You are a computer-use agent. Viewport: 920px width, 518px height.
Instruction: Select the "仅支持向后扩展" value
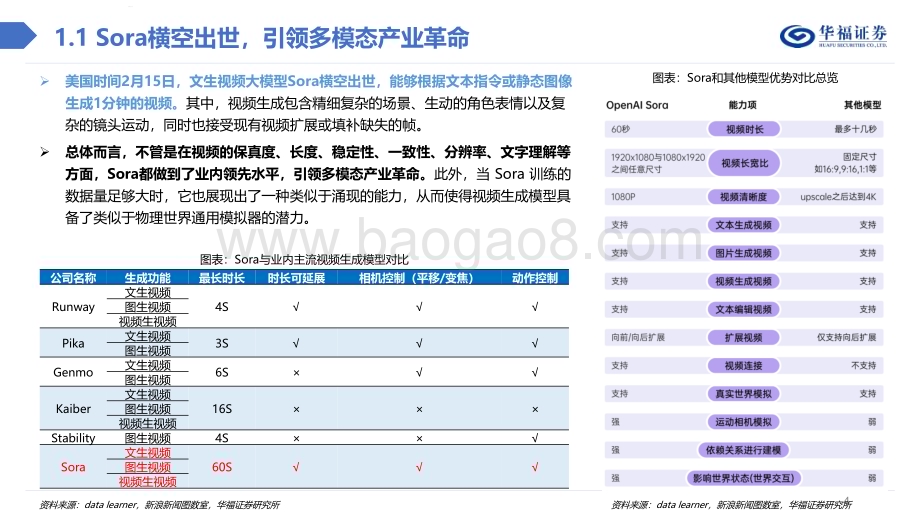click(x=847, y=338)
